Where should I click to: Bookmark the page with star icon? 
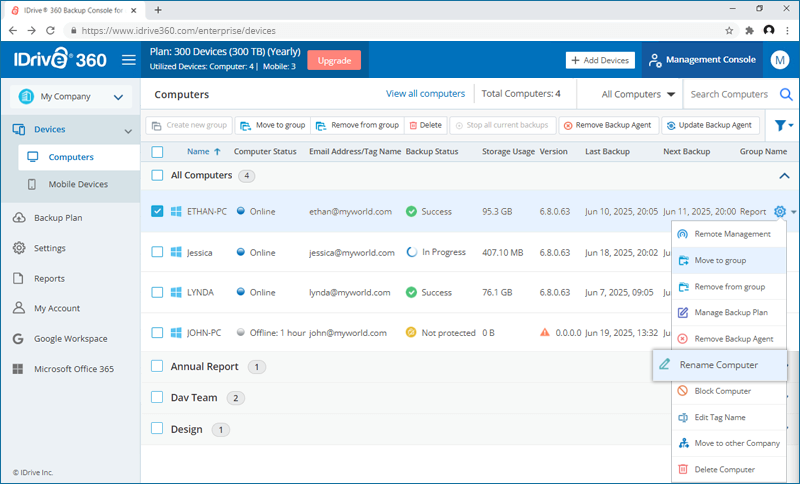(x=729, y=31)
